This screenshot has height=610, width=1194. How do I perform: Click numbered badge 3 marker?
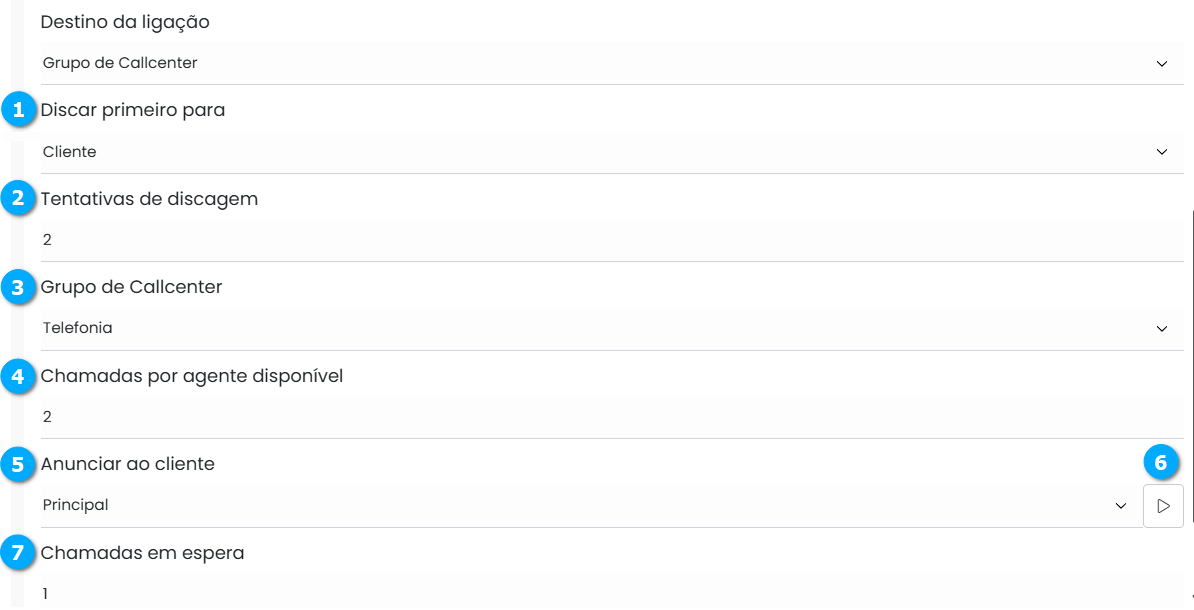coord(18,288)
